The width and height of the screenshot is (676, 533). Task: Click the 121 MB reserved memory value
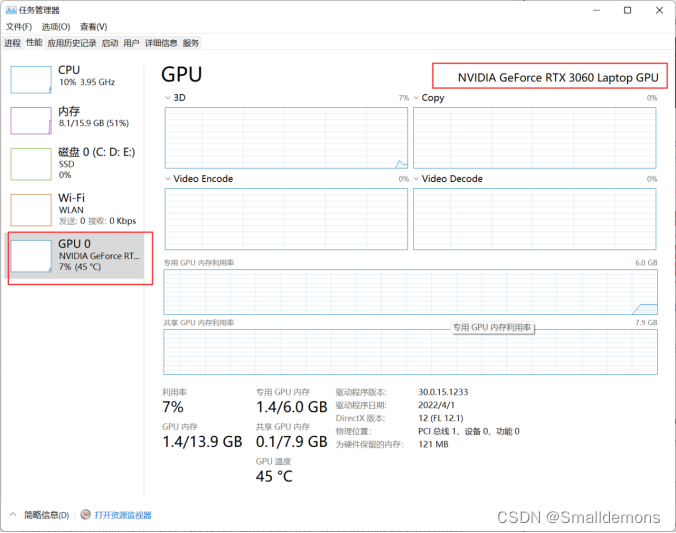[x=433, y=444]
